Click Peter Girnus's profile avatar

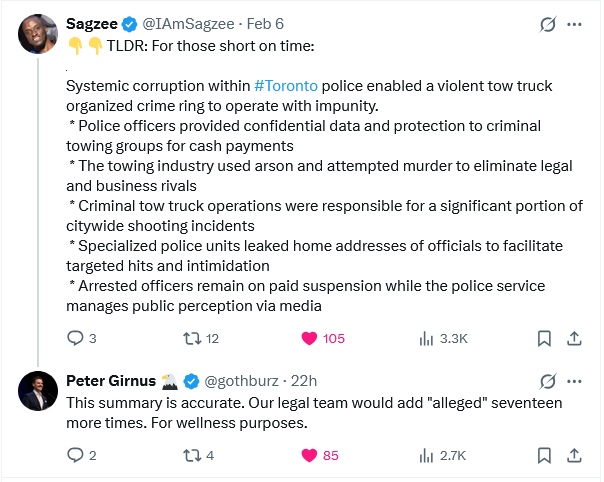pyautogui.click(x=37, y=391)
